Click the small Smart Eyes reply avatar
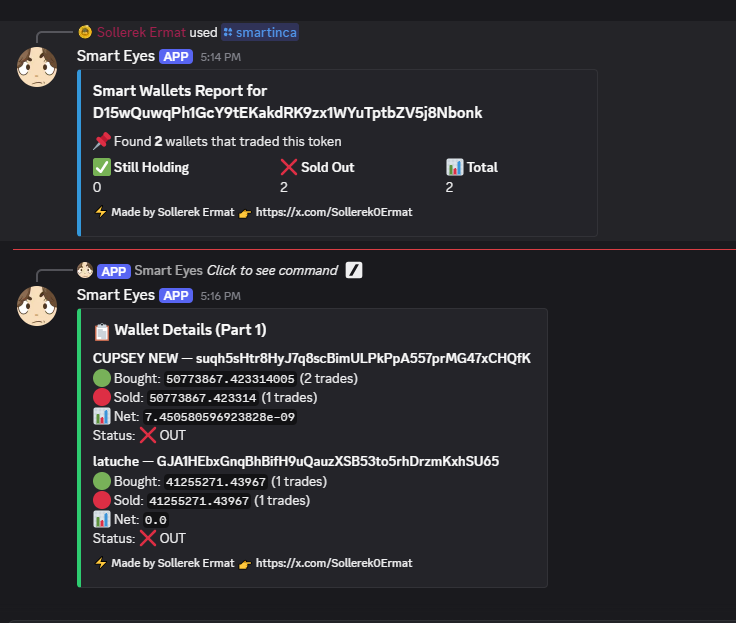Viewport: 736px width, 623px height. pyautogui.click(x=85, y=270)
